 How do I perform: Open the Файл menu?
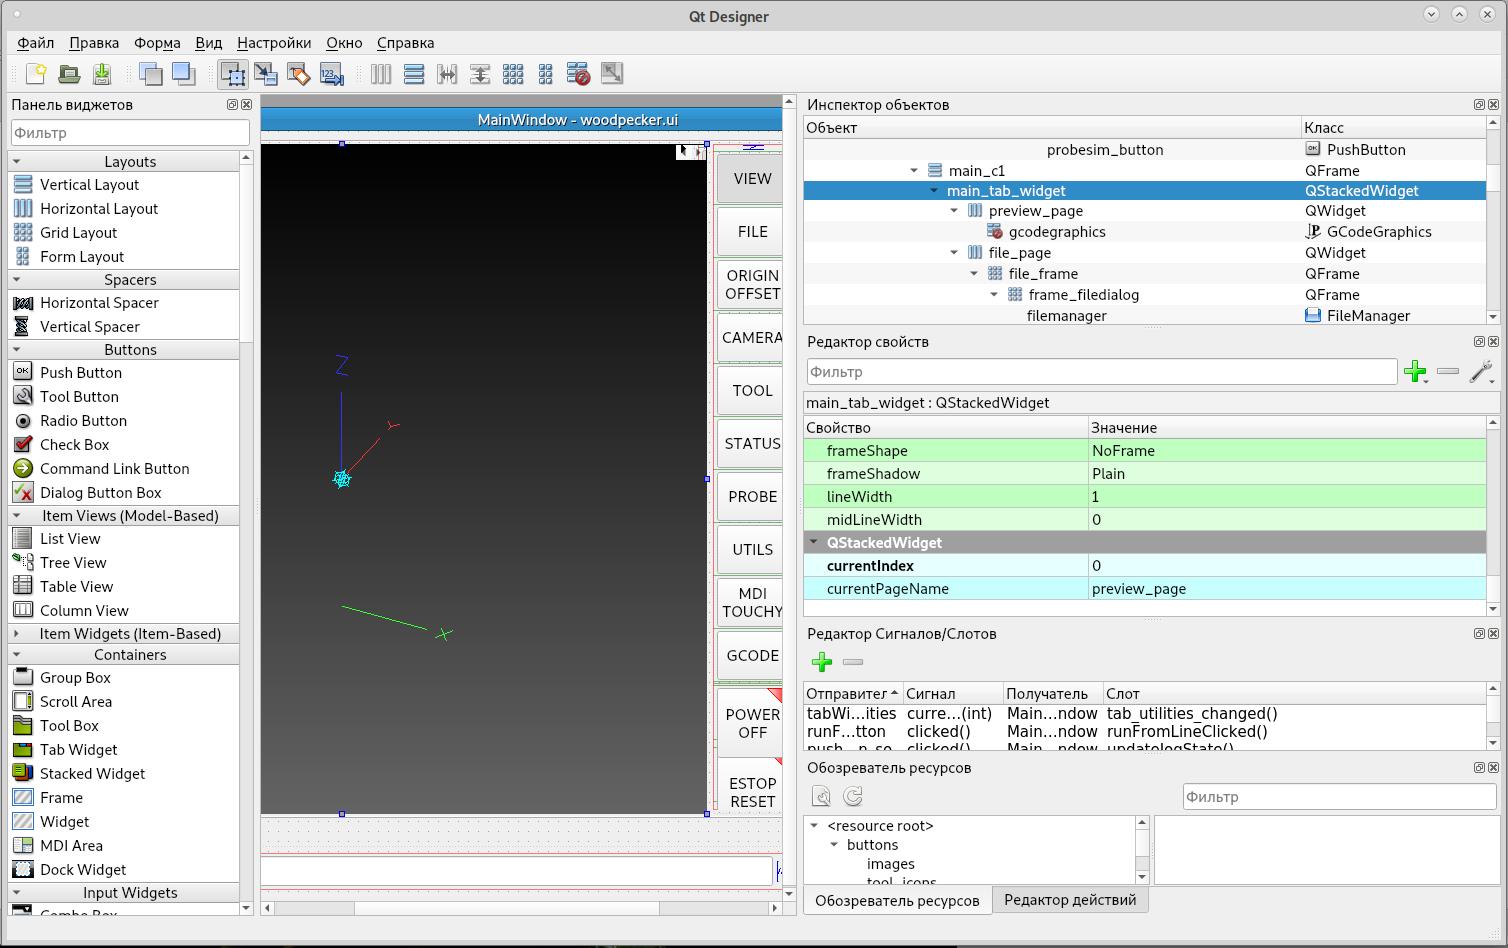tap(36, 43)
